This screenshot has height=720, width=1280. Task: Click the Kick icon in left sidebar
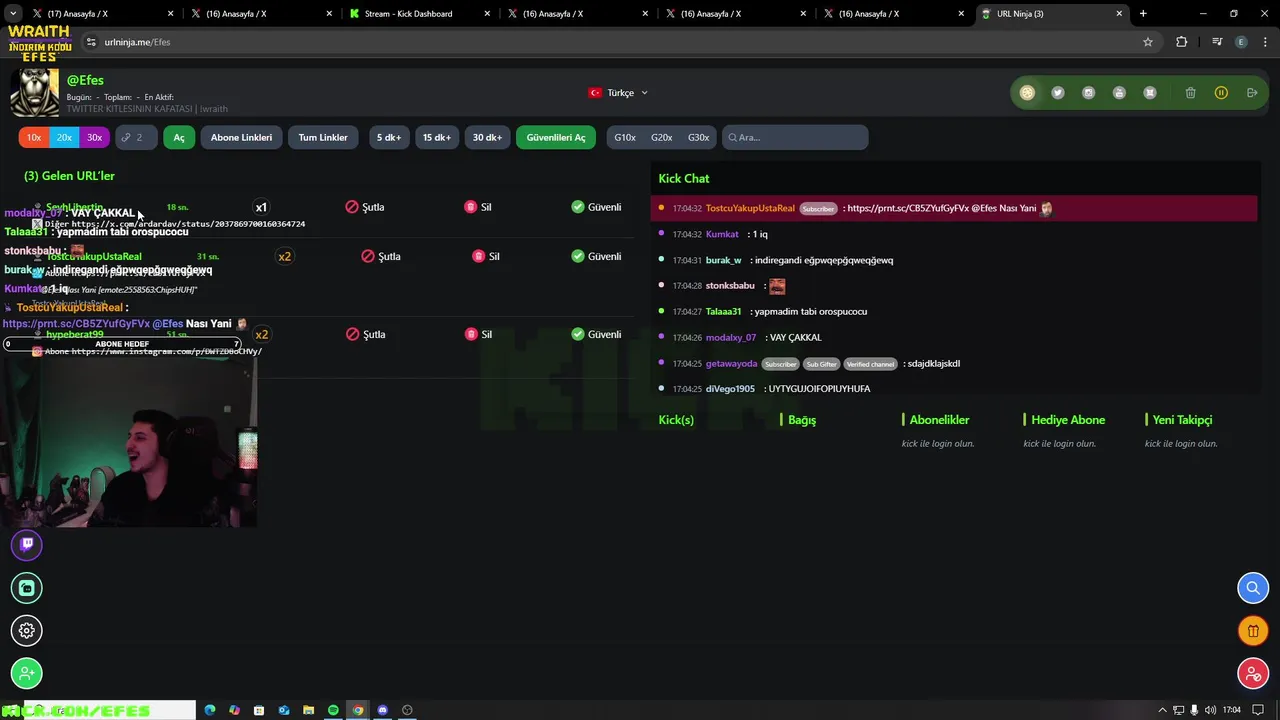(27, 588)
